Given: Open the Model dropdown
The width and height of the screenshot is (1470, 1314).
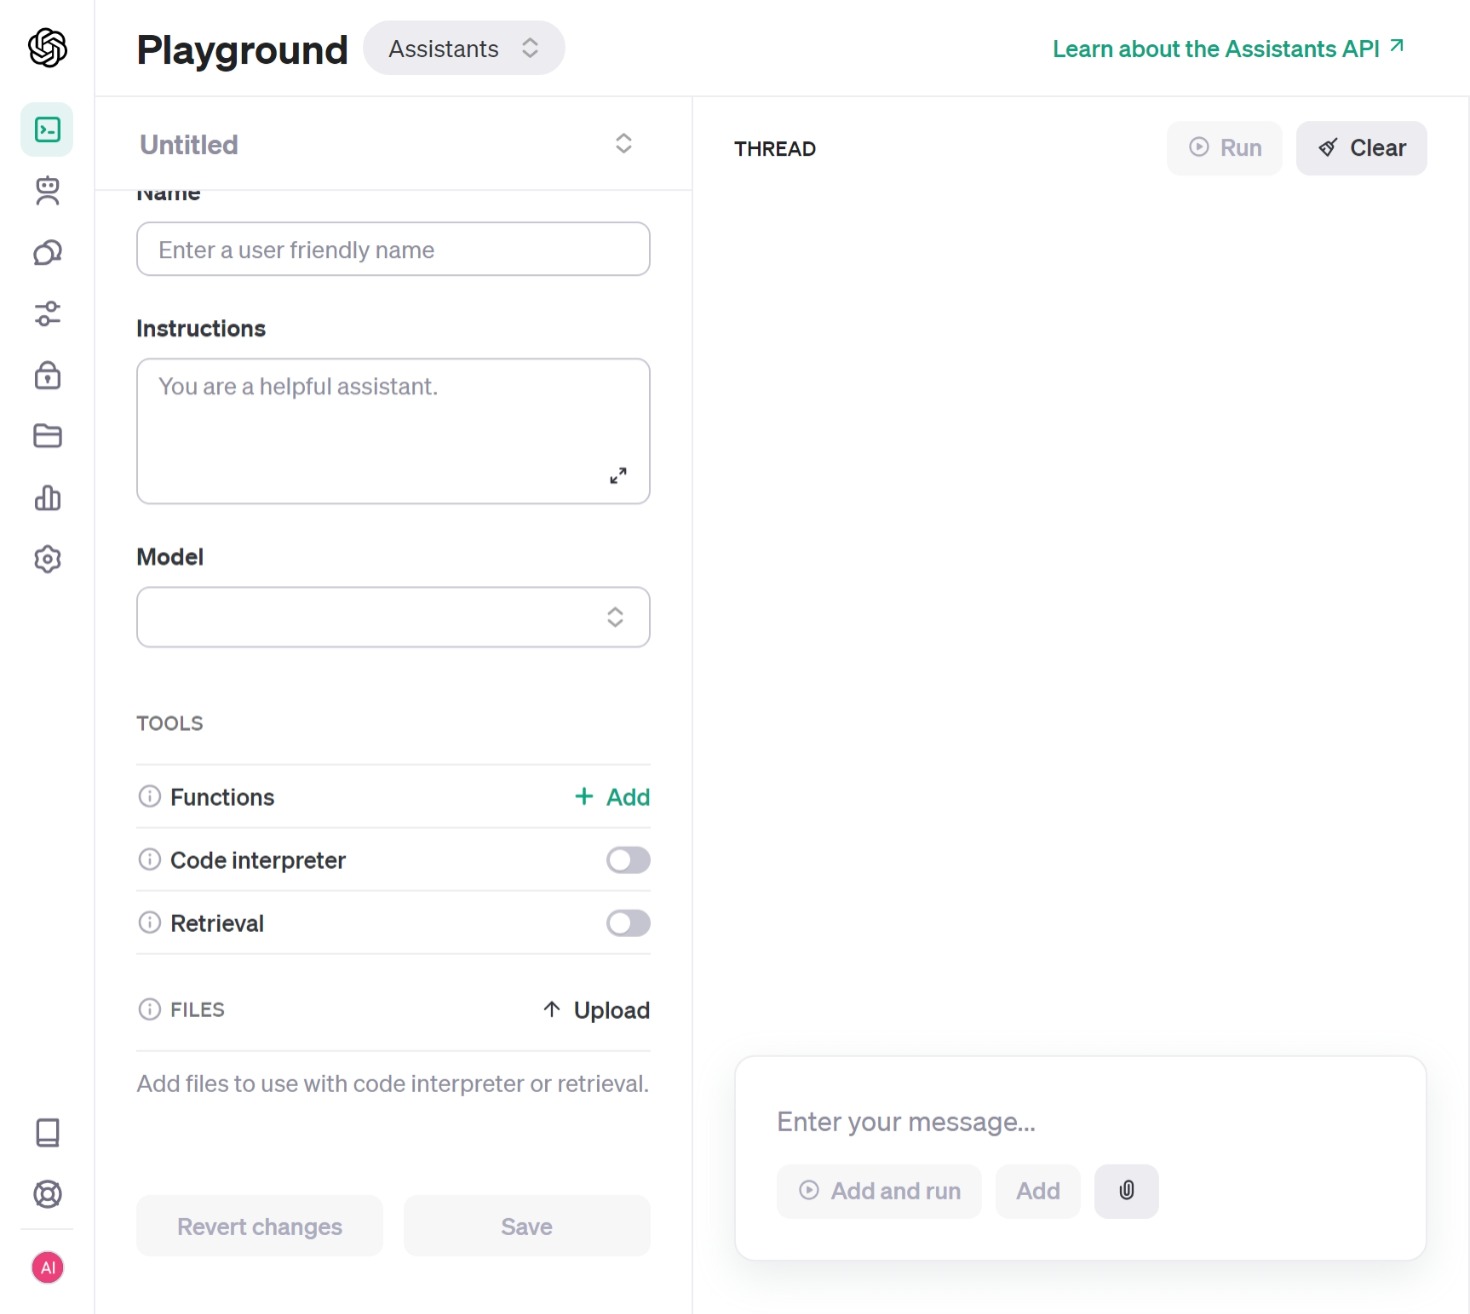Looking at the screenshot, I should click(x=393, y=617).
